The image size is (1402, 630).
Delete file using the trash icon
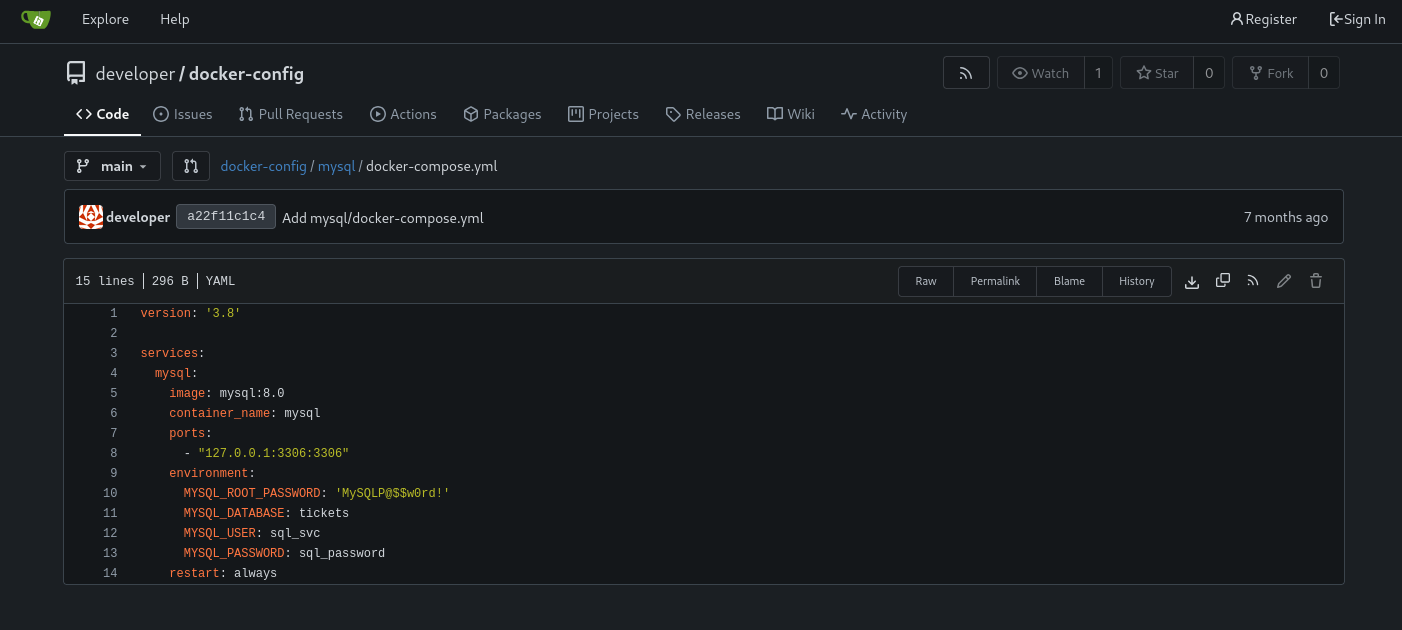tap(1316, 281)
